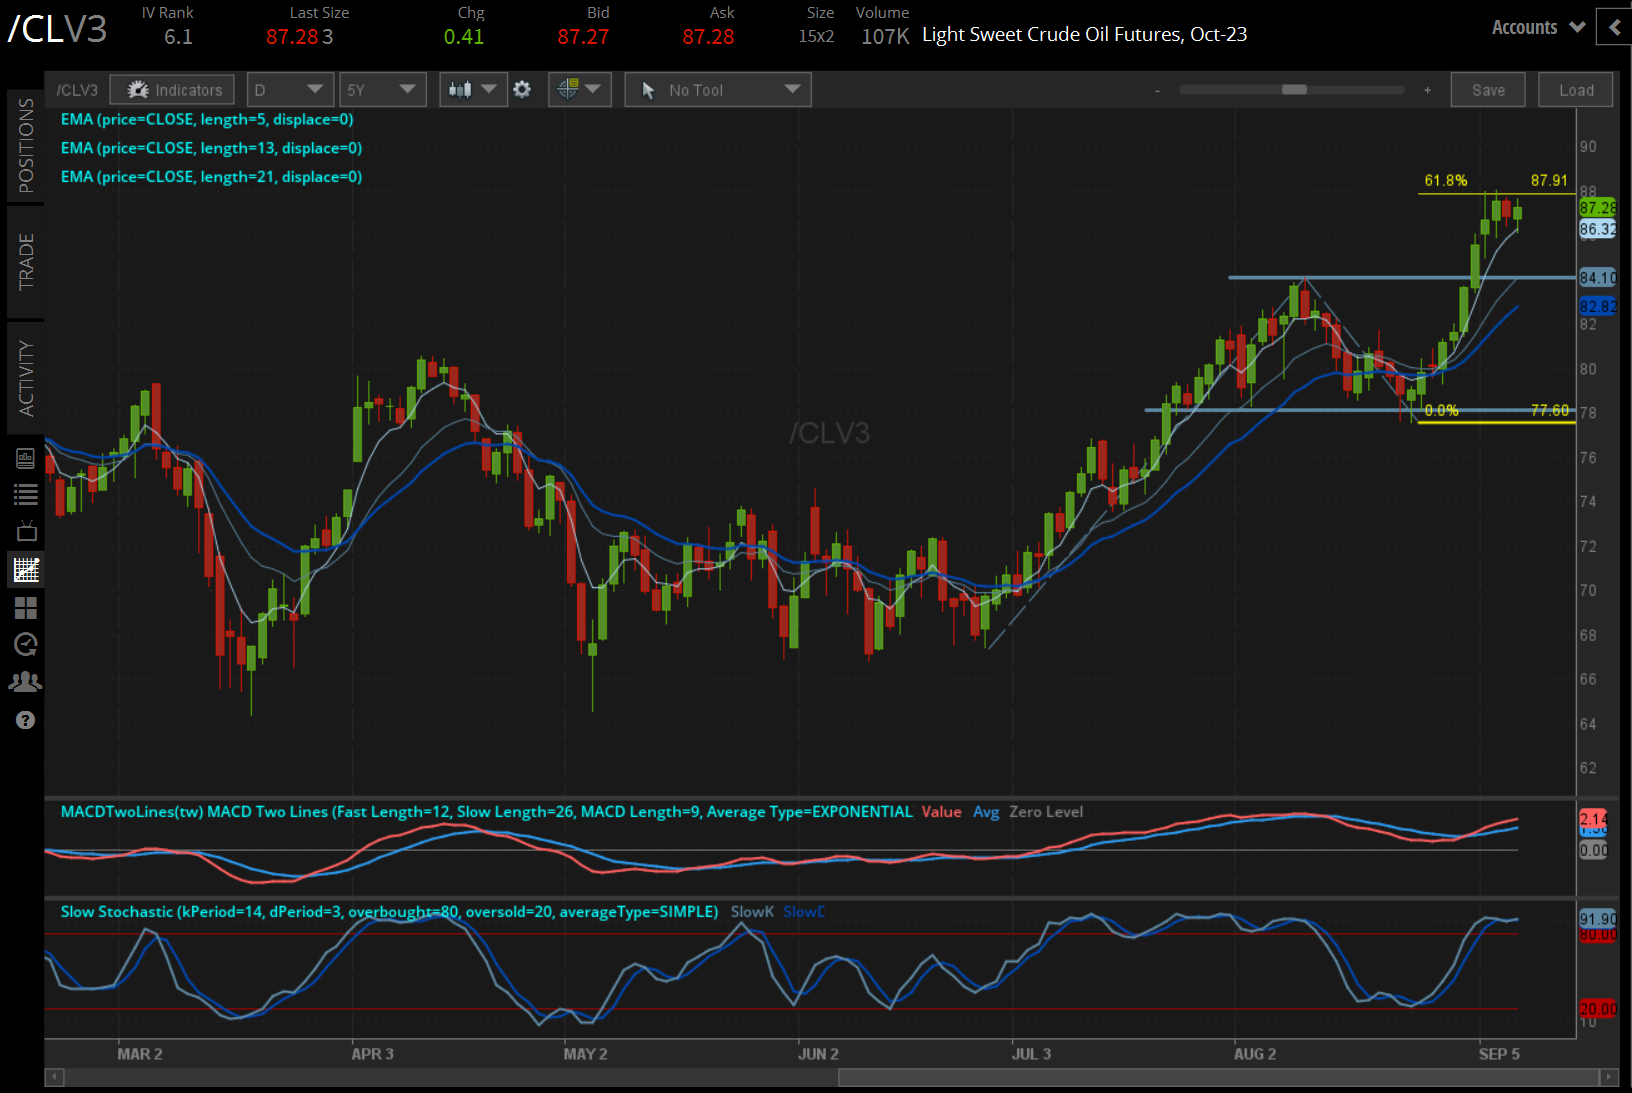Click the 61.8% Fibonacci label
Screen dimensions: 1632x1093
[1446, 181]
